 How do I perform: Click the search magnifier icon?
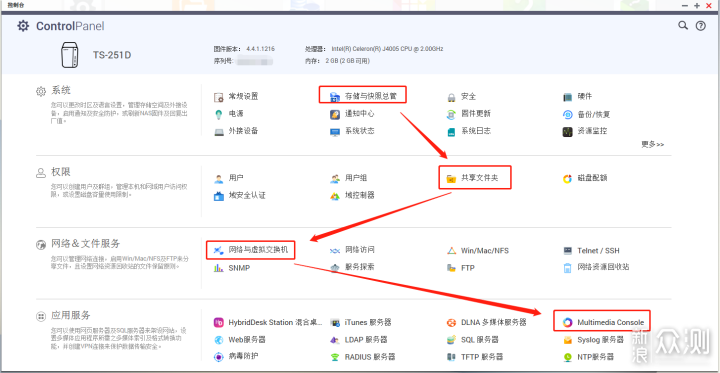[x=683, y=26]
